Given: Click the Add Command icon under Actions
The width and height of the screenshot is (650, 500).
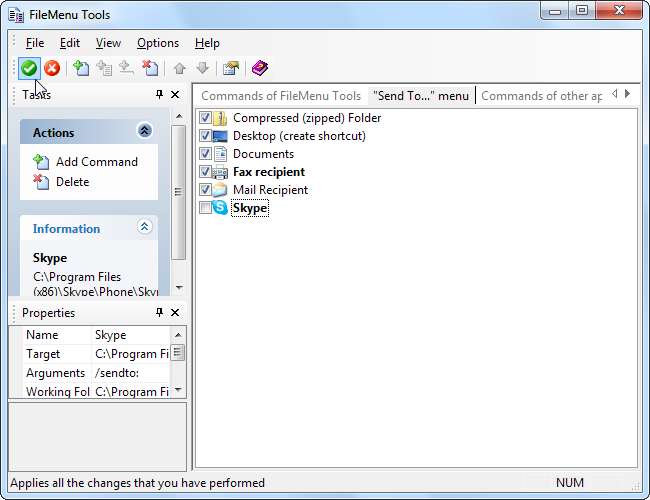Looking at the screenshot, I should (41, 162).
